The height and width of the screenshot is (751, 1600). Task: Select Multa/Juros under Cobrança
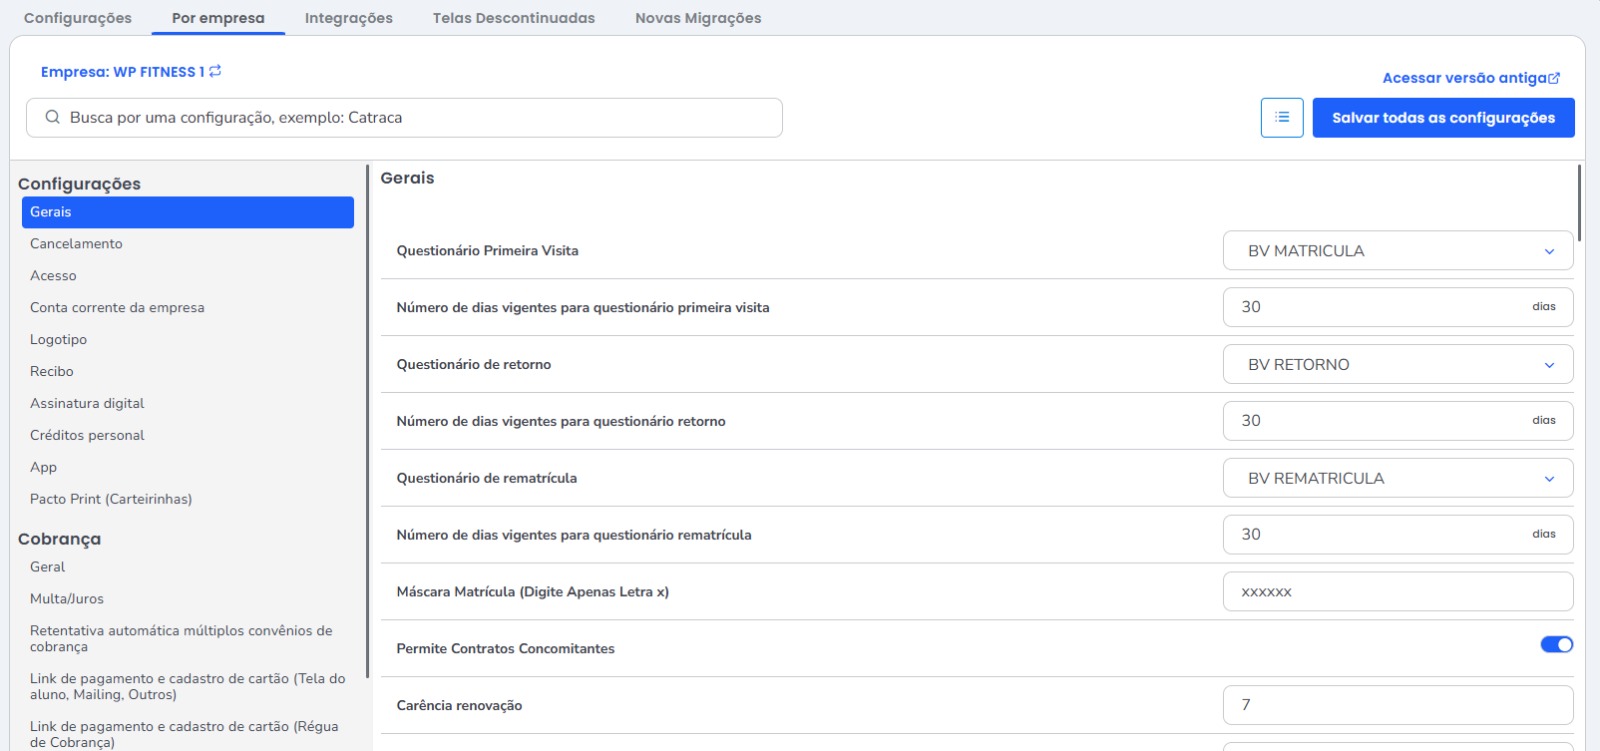coord(67,599)
